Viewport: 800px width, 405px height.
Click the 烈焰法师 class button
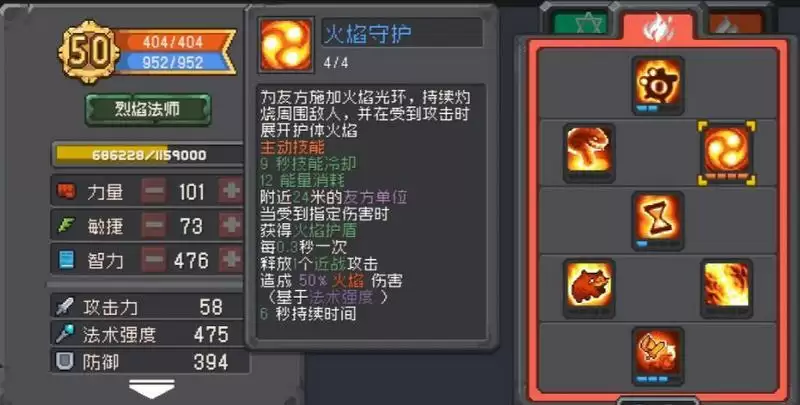tap(147, 109)
